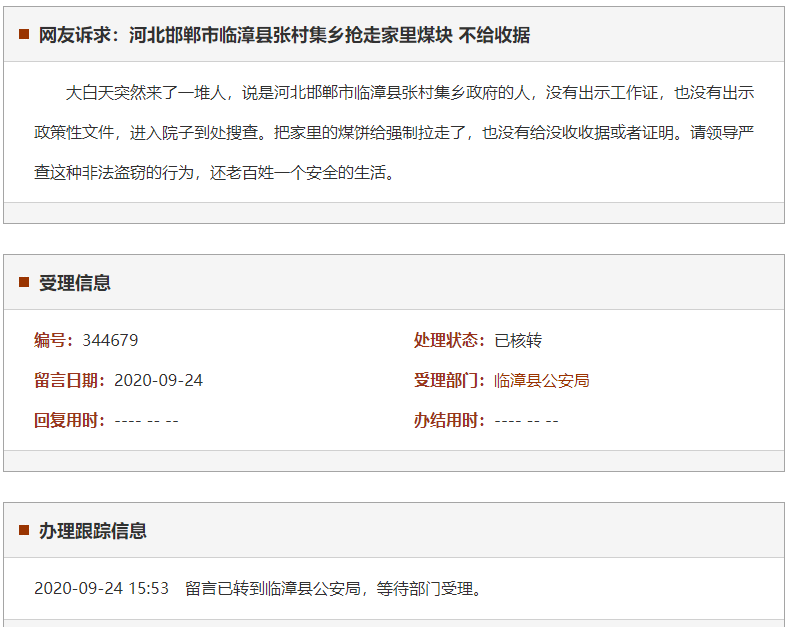Select the message date 2020-09-24 in 受理信息
This screenshot has width=789, height=627.
(158, 380)
